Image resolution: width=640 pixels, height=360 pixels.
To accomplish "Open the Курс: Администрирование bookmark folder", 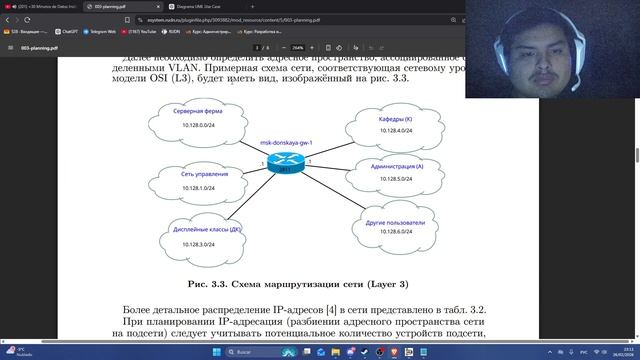I will tap(208, 31).
